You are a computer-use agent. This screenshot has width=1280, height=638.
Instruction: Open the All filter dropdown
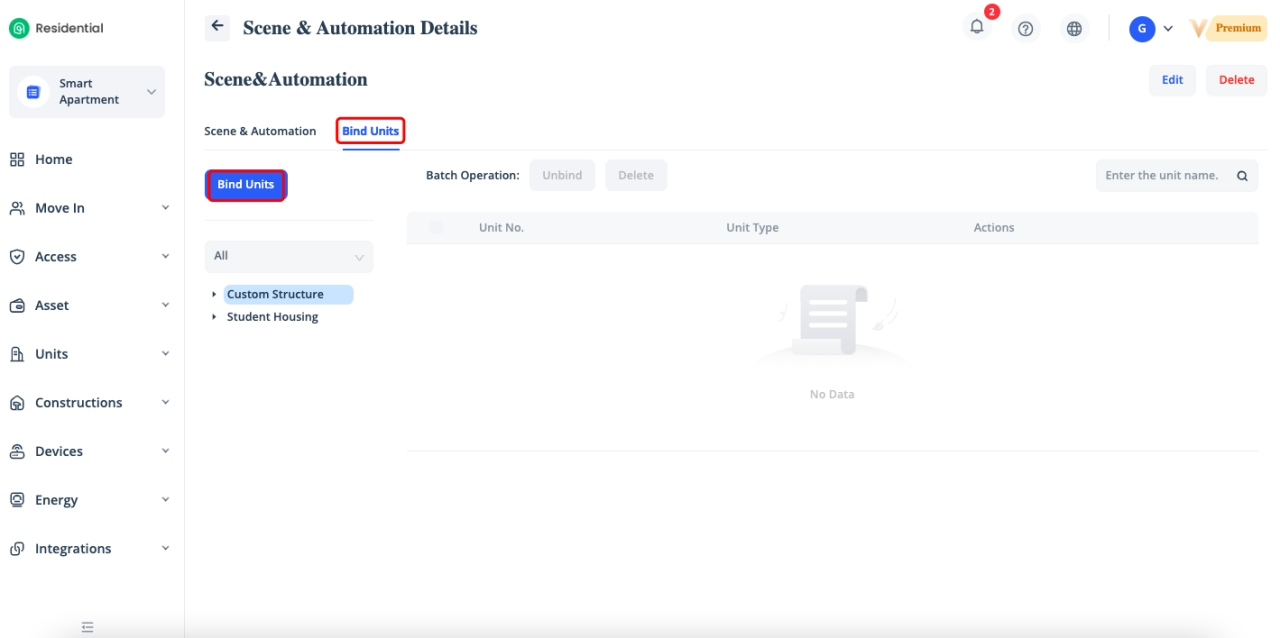click(288, 257)
